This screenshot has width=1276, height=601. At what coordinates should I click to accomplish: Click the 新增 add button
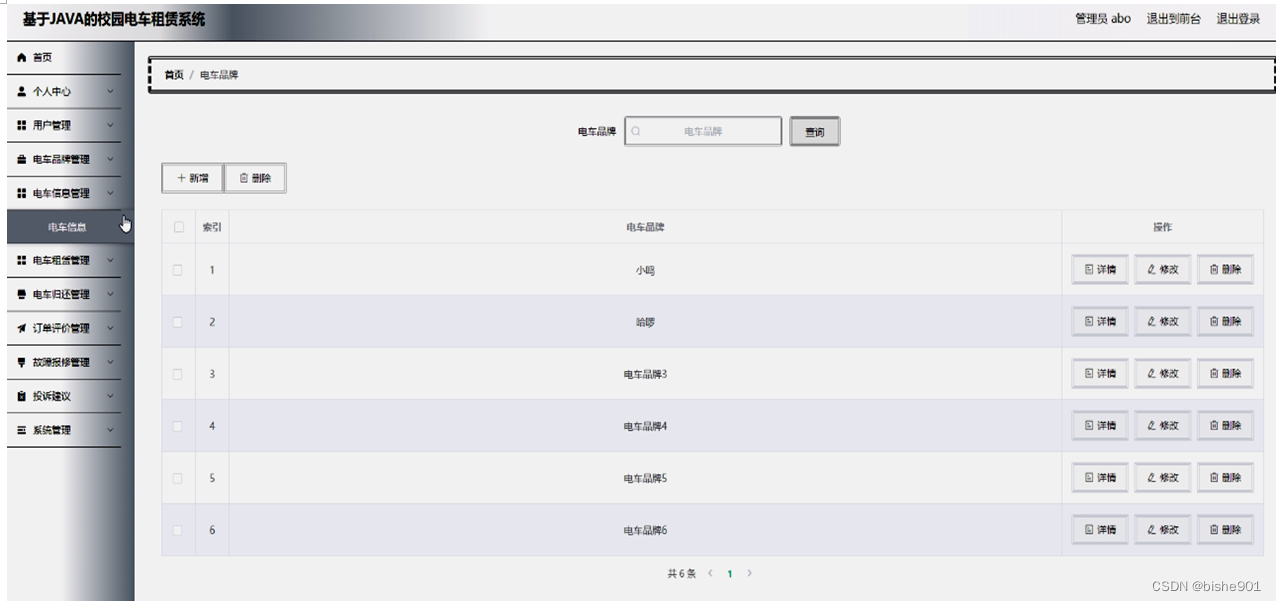point(193,178)
